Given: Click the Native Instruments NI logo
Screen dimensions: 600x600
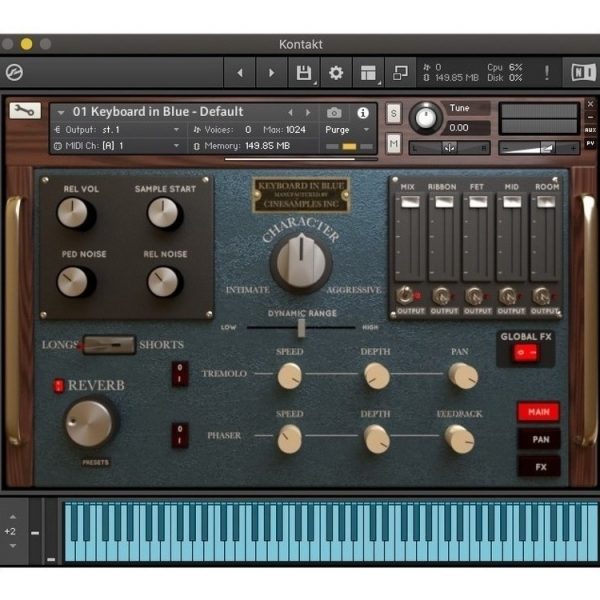Looking at the screenshot, I should pyautogui.click(x=584, y=72).
